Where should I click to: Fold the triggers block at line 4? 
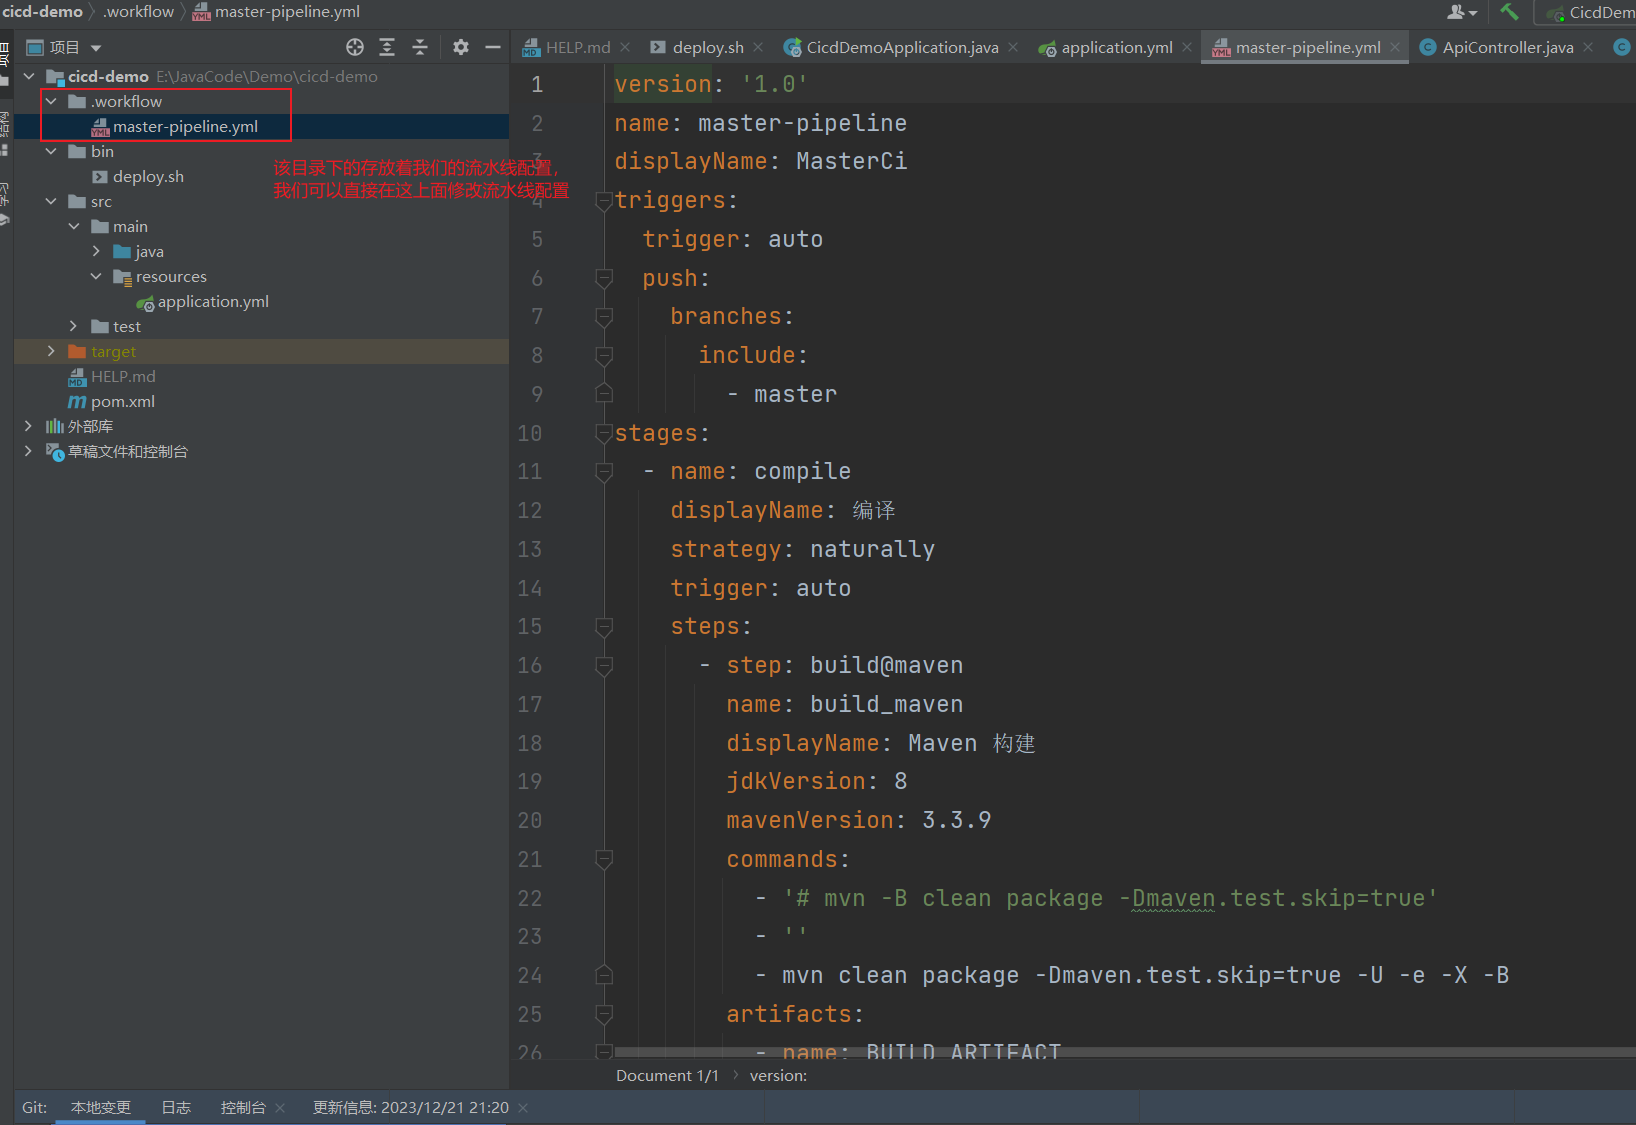[x=604, y=201]
